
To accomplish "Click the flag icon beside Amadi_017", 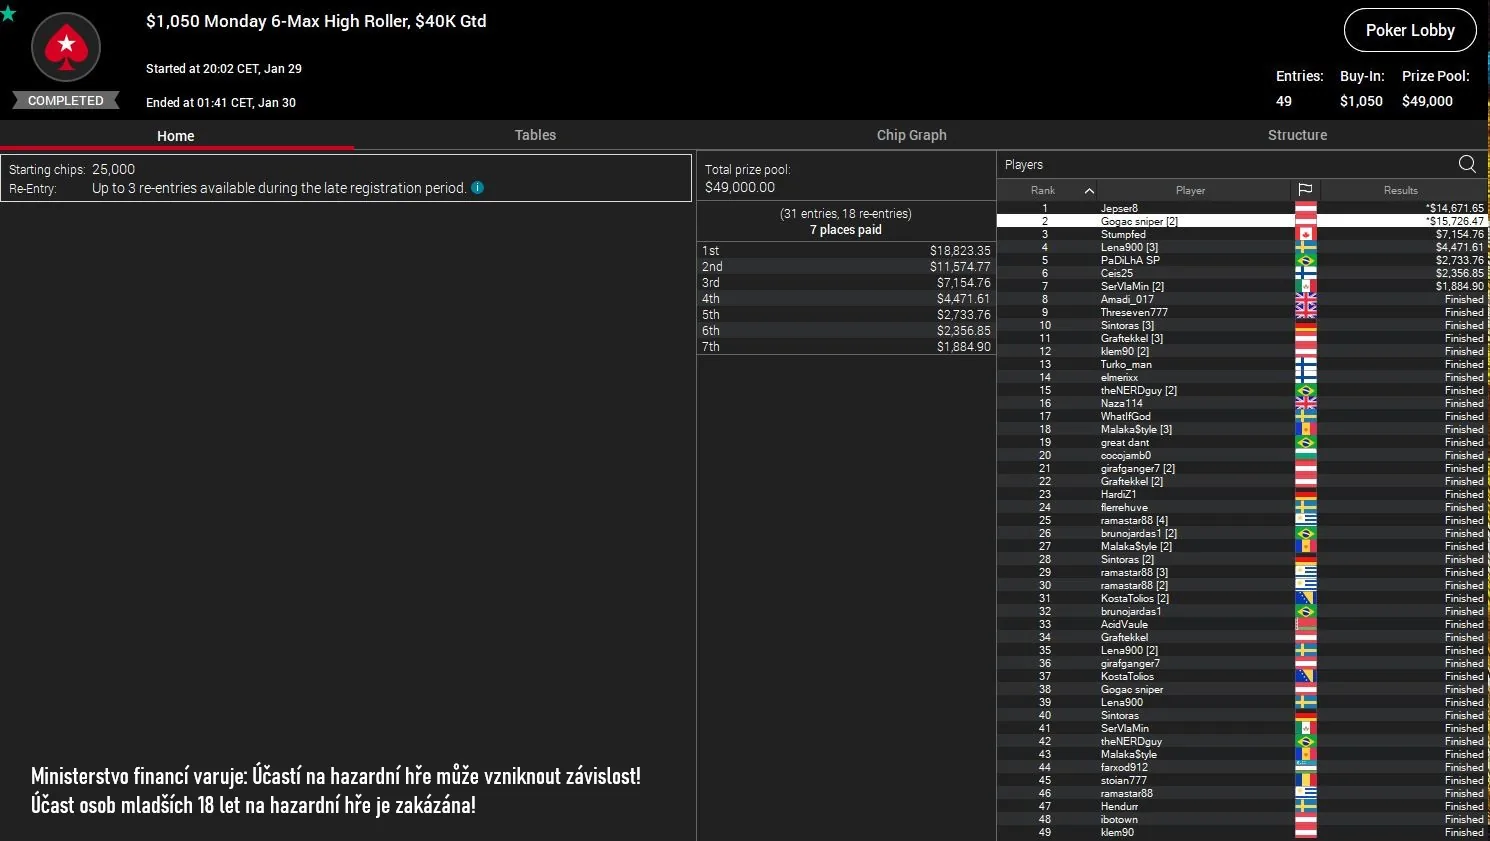I will tap(1305, 299).
